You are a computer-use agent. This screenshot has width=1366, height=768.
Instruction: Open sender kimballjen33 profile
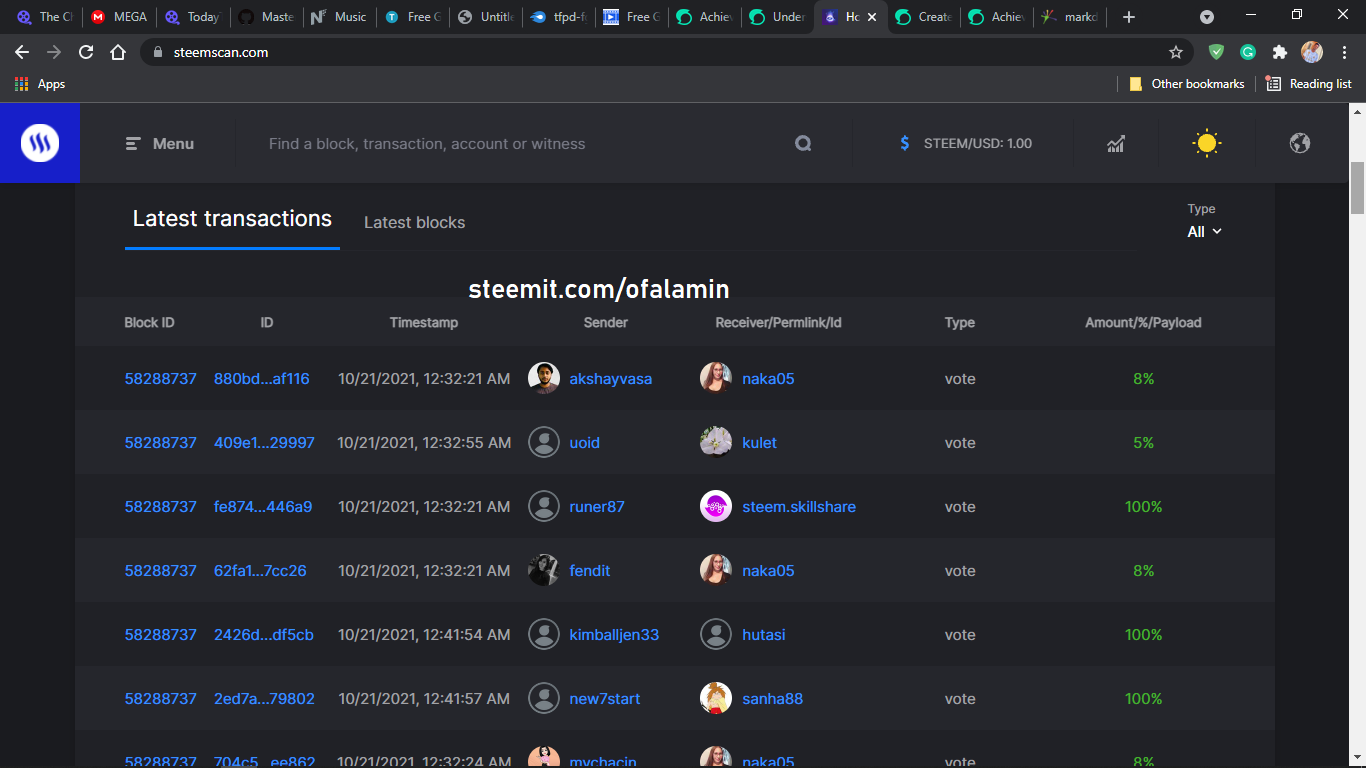click(614, 635)
